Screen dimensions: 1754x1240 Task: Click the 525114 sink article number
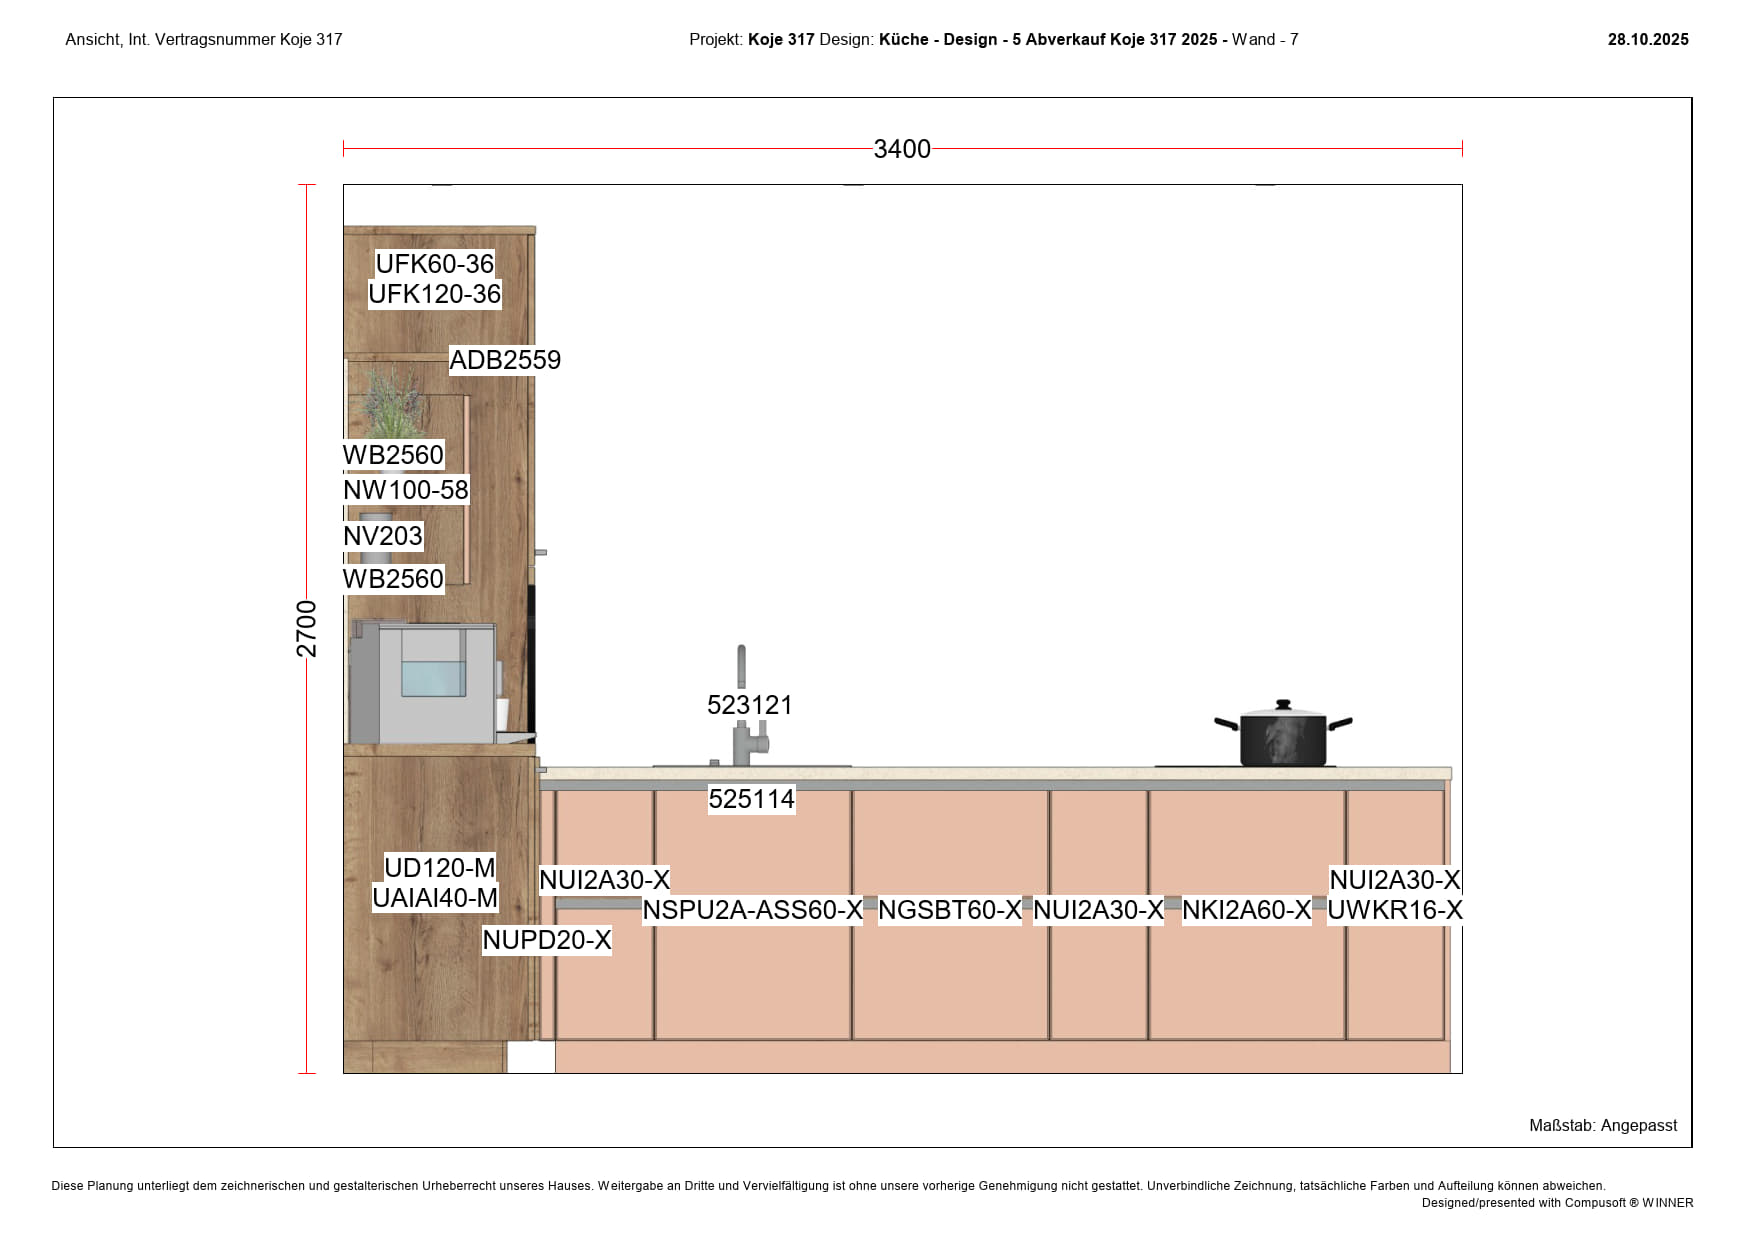pos(751,799)
